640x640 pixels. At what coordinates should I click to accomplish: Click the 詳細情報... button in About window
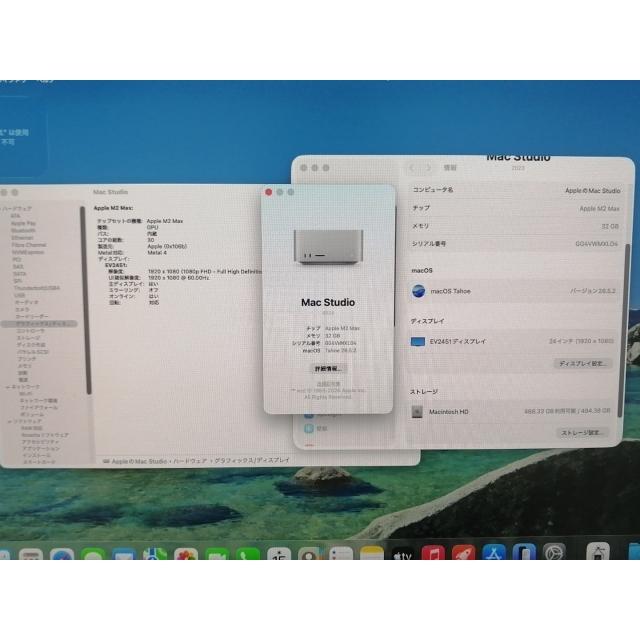point(328,369)
